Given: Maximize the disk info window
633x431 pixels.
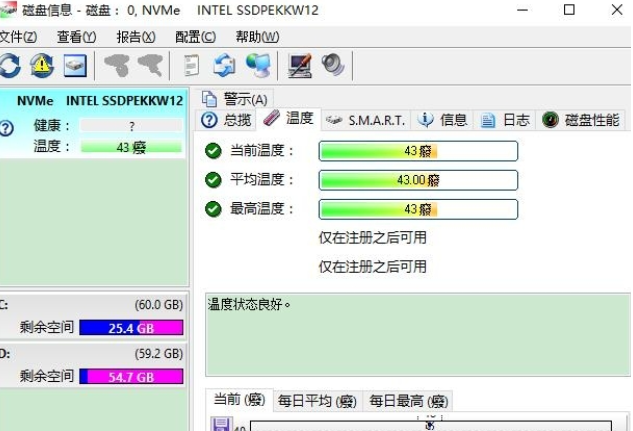Looking at the screenshot, I should pos(569,10).
